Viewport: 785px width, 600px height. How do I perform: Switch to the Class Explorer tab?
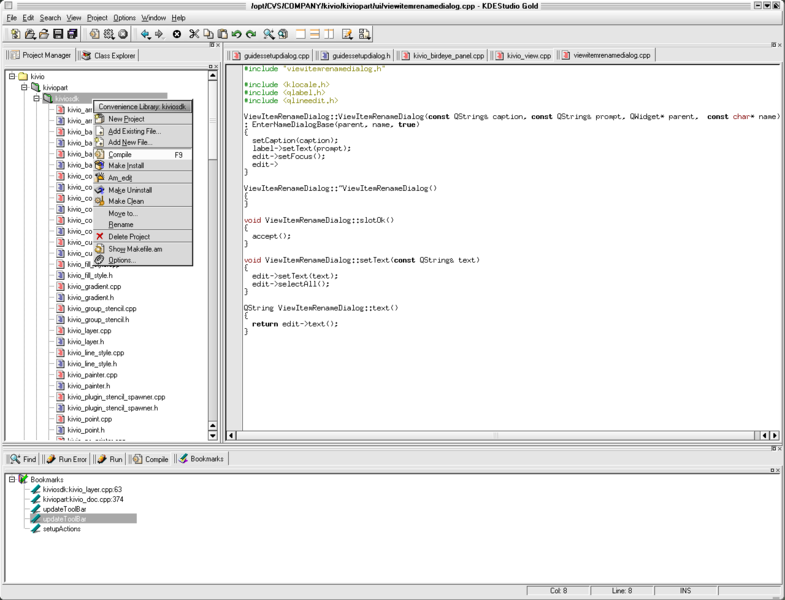pos(109,55)
